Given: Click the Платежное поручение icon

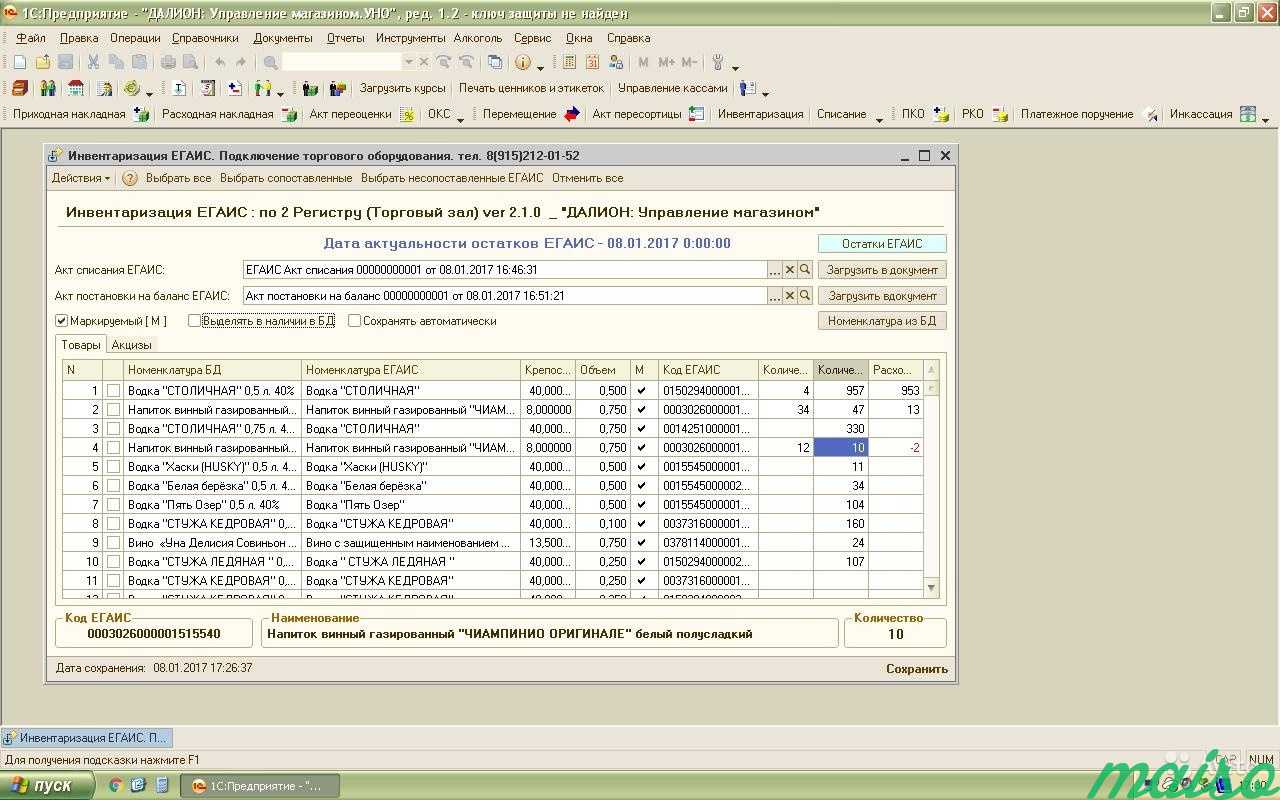Looking at the screenshot, I should [x=1150, y=114].
